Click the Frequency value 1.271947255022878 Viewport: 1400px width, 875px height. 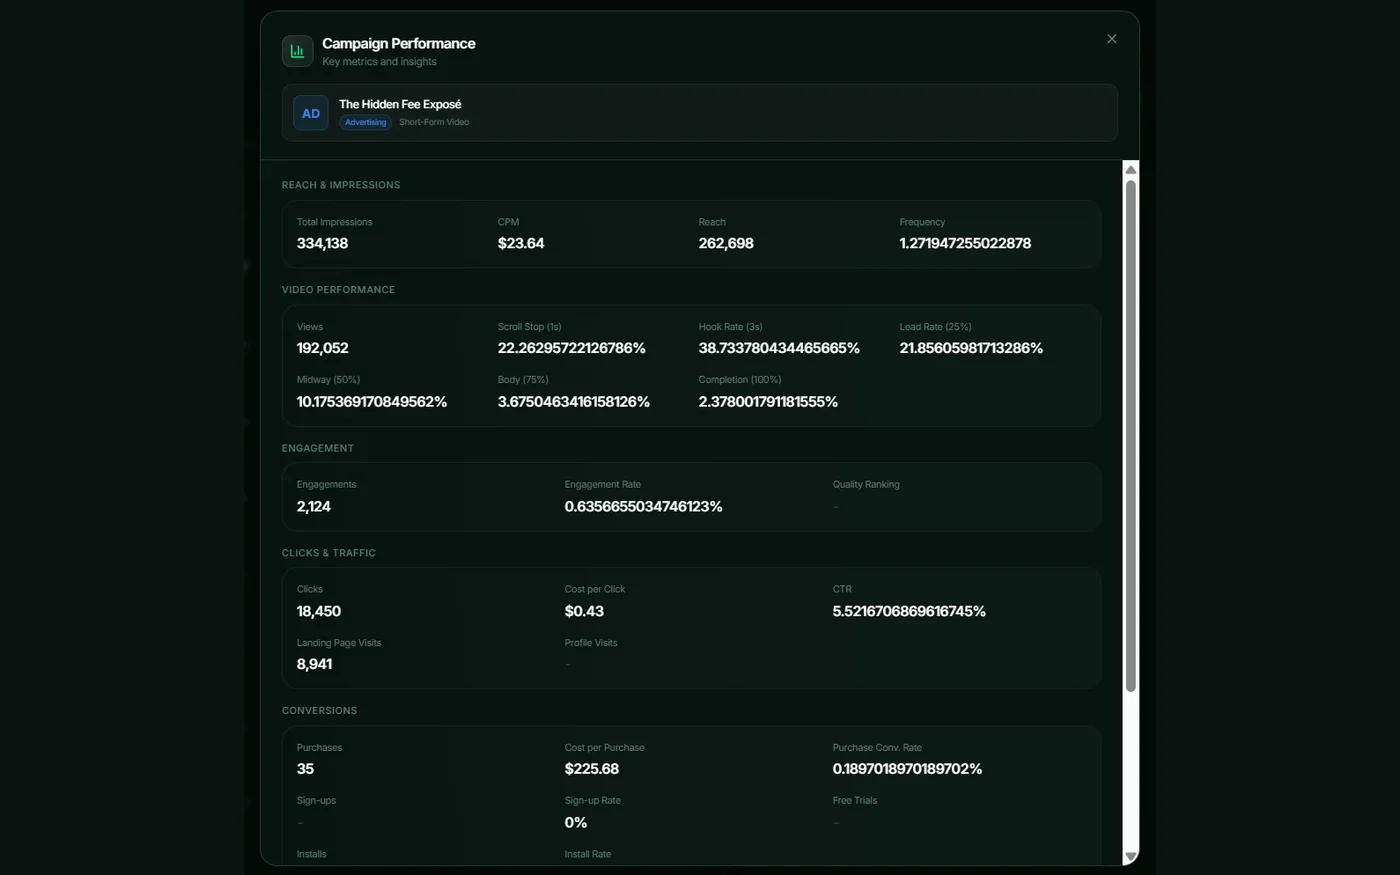coord(965,243)
